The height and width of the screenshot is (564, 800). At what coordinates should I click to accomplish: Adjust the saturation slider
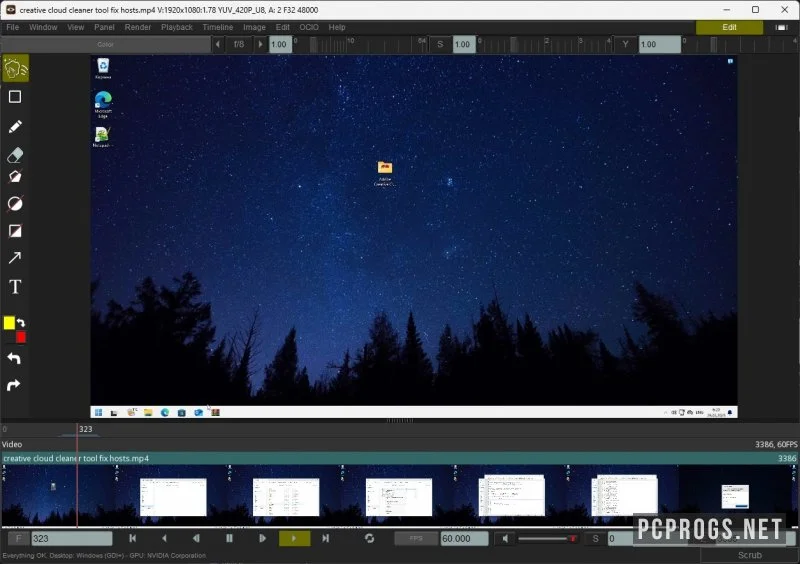(545, 44)
